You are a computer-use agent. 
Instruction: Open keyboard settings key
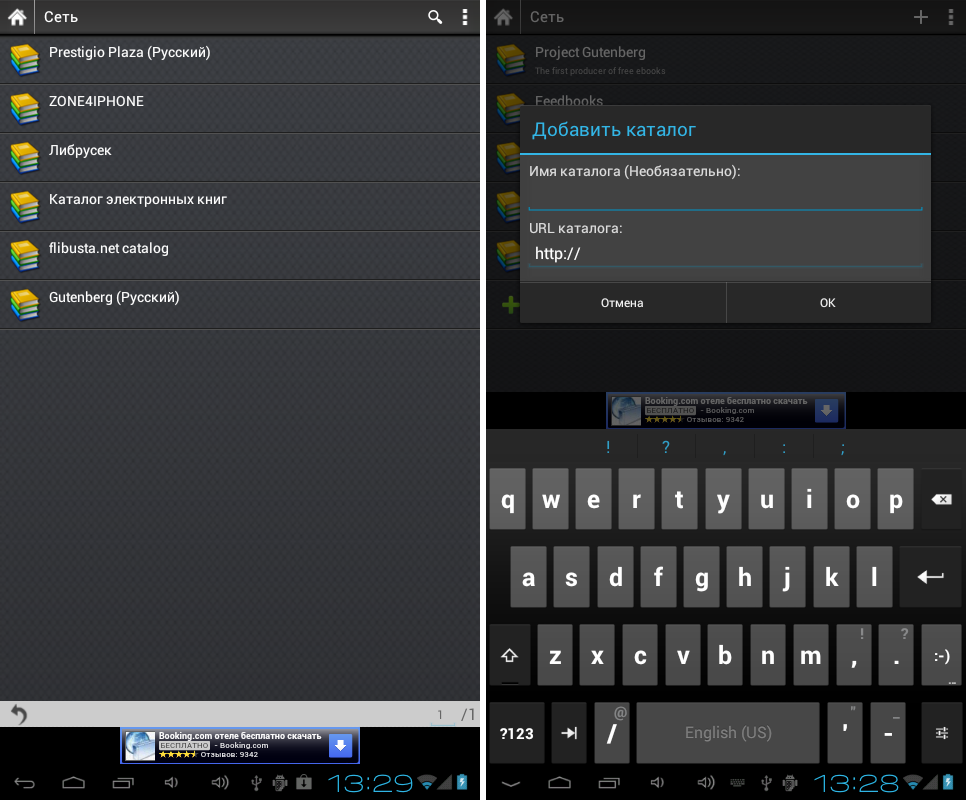pyautogui.click(x=942, y=733)
